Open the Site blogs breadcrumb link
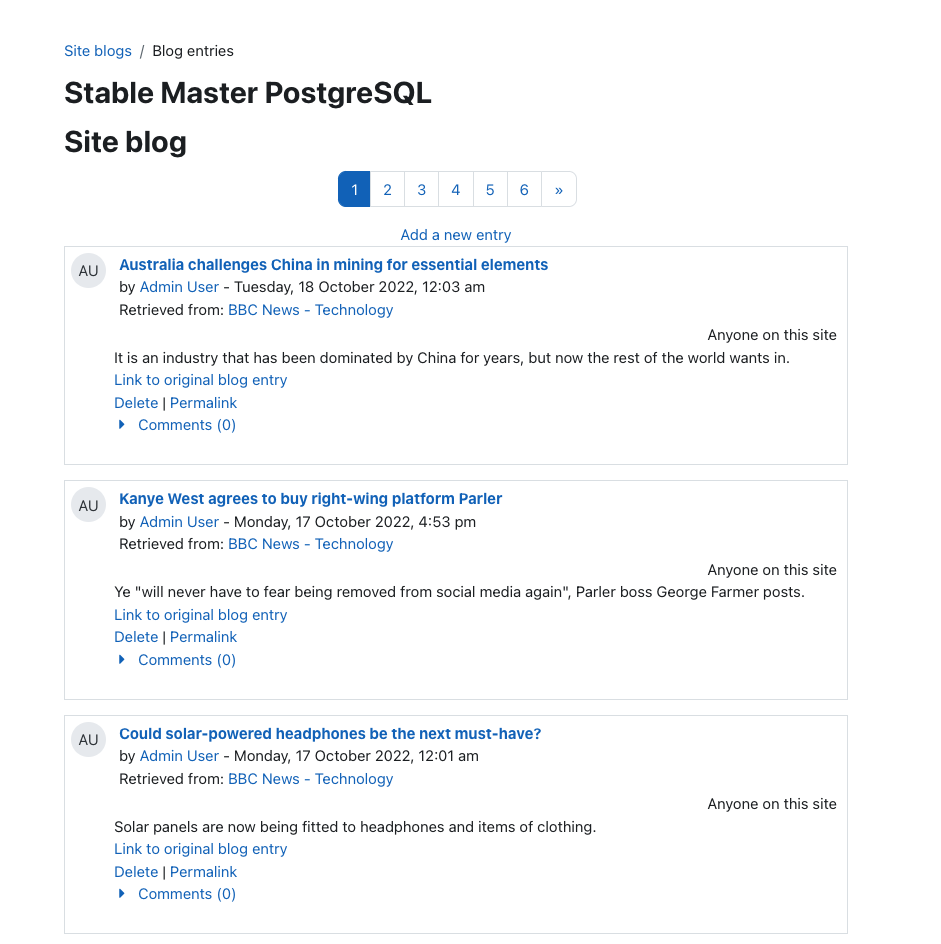This screenshot has width=941, height=944. coord(98,51)
